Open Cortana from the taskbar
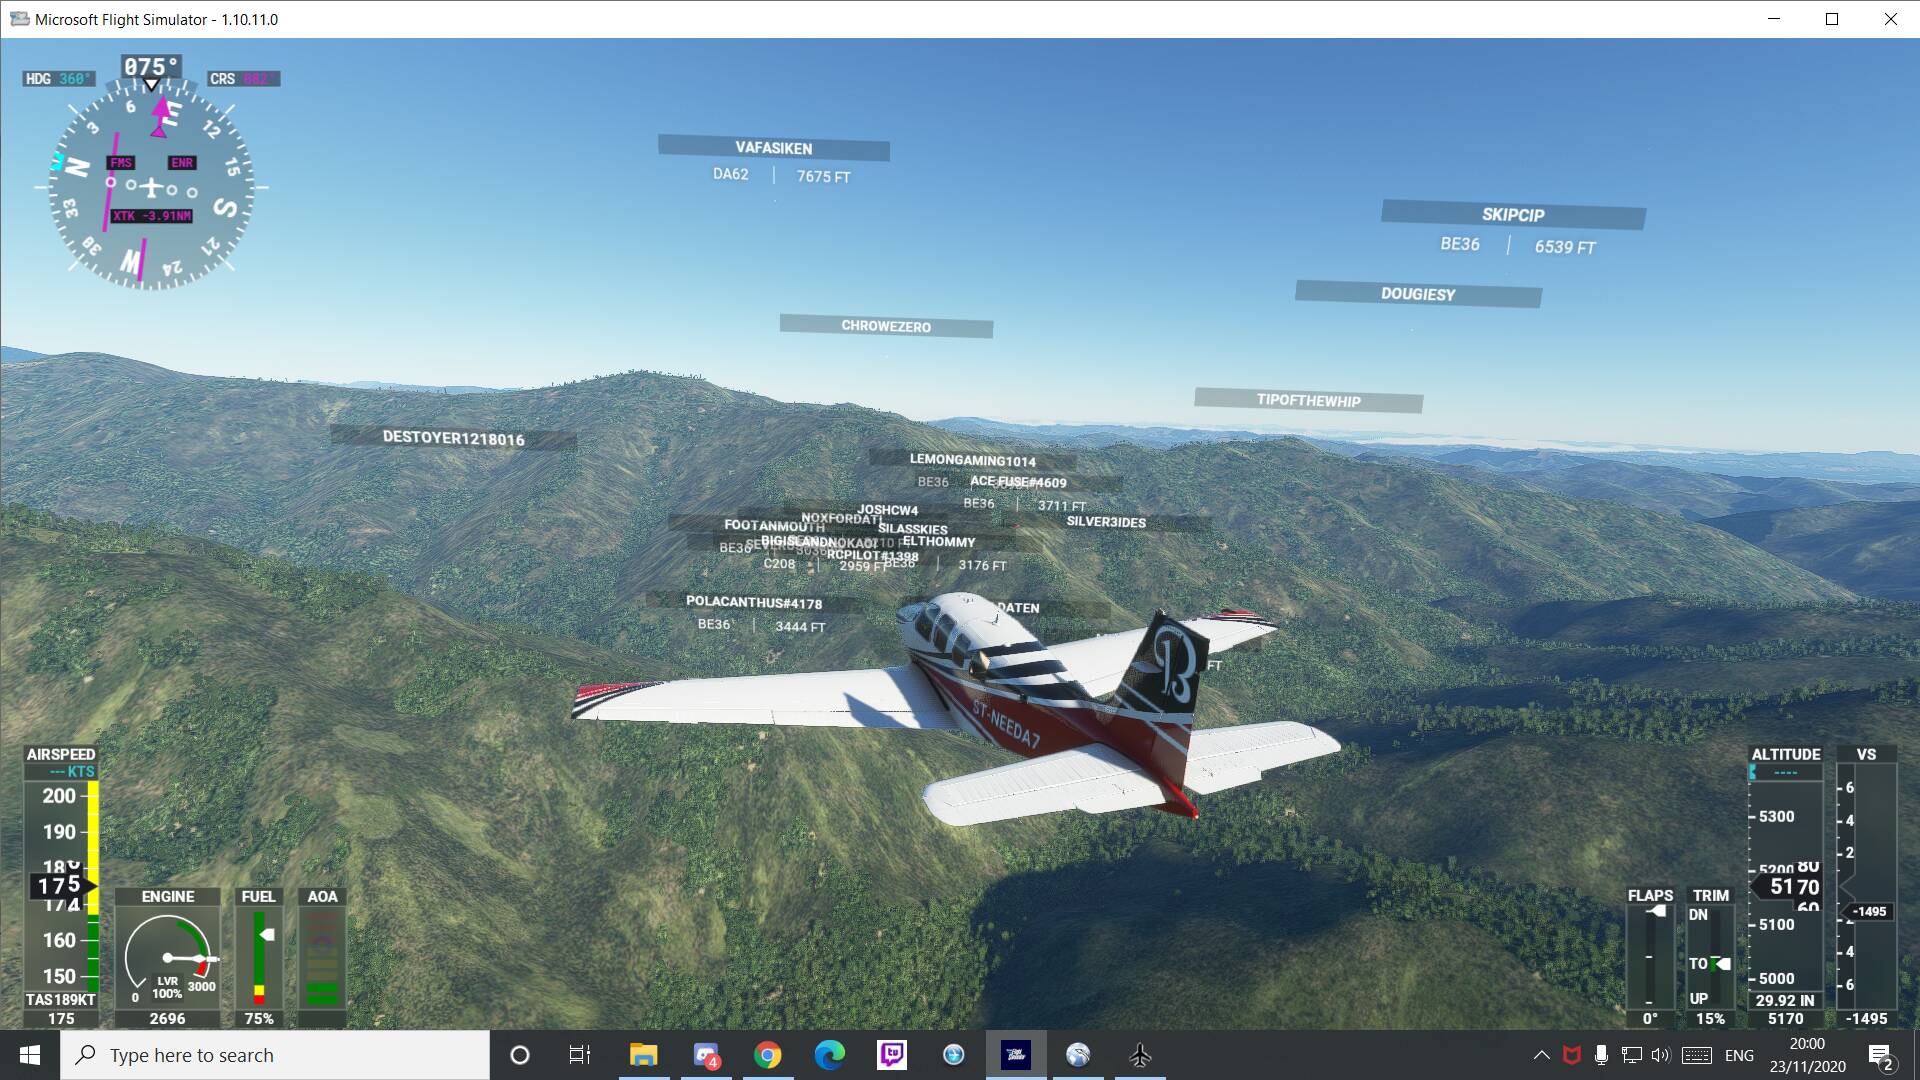This screenshot has width=1920, height=1080. click(519, 1055)
